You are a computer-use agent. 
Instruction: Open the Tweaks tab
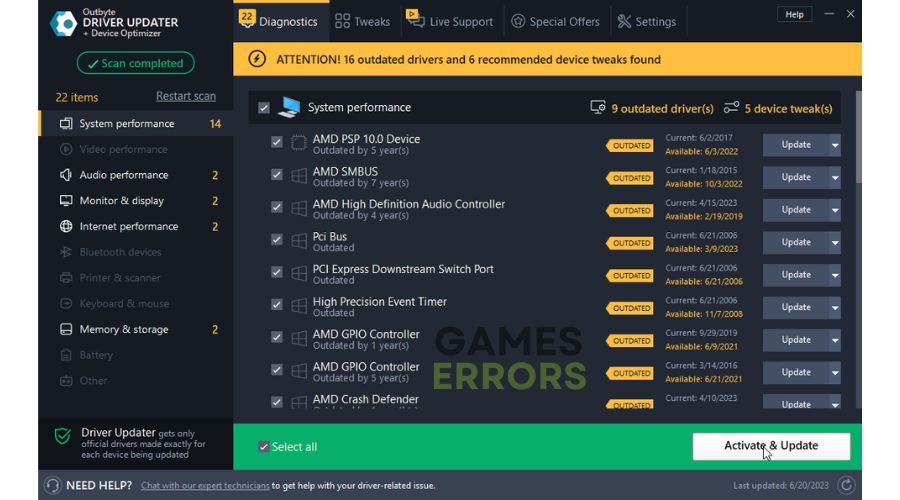tap(364, 21)
